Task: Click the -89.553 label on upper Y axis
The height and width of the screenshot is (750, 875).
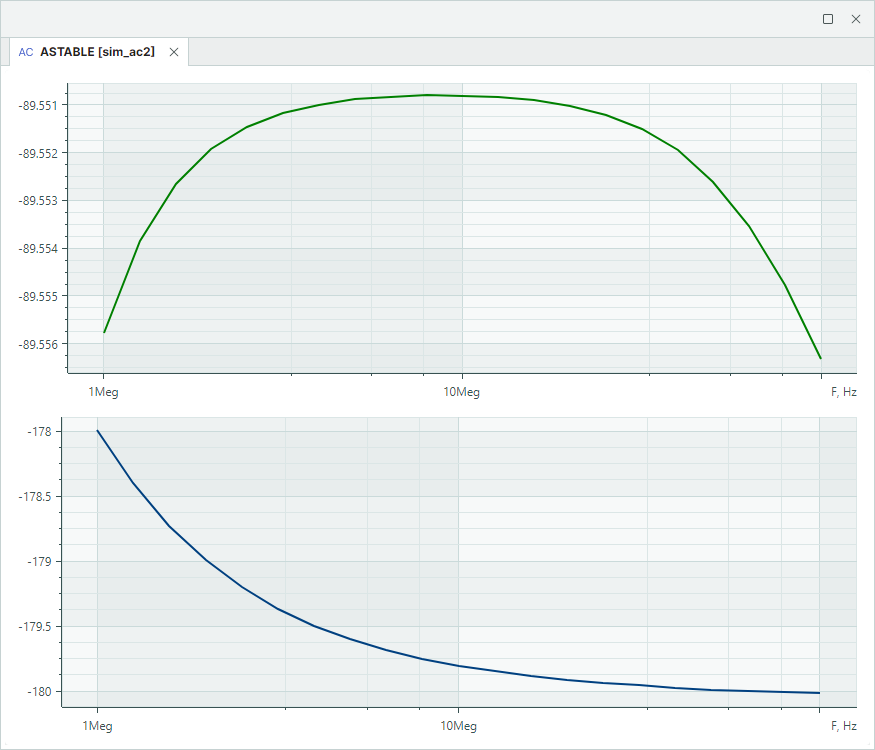Action: pos(39,201)
